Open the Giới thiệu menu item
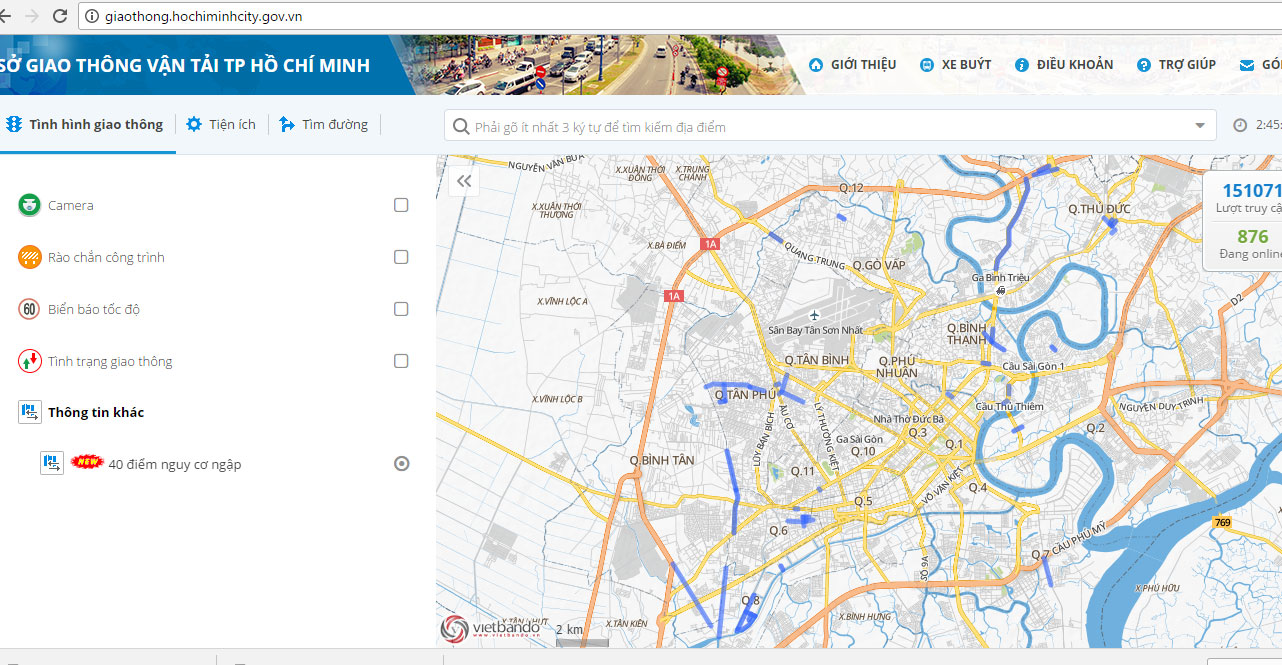This screenshot has height=665, width=1282. pos(852,64)
